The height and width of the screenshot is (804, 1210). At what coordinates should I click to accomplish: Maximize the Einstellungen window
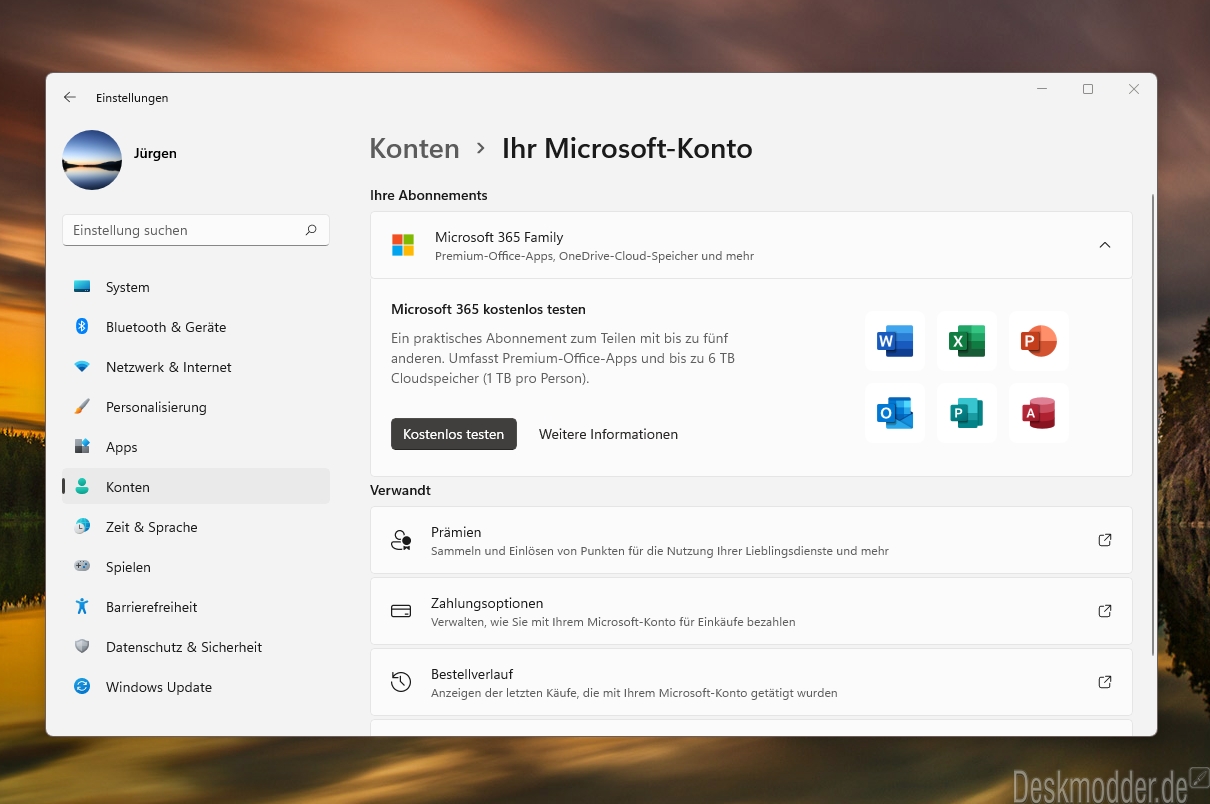tap(1088, 89)
